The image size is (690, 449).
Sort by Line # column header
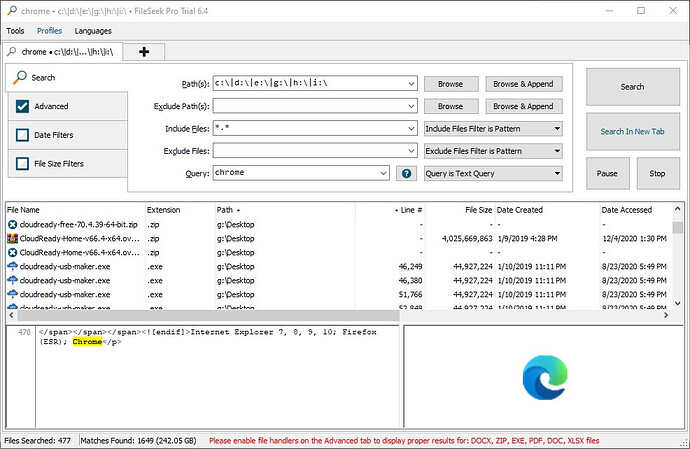coord(390,210)
